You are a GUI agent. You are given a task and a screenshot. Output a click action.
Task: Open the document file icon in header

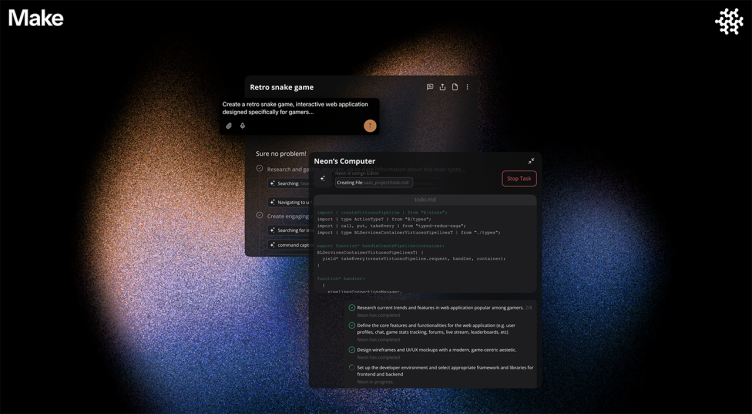tap(455, 87)
